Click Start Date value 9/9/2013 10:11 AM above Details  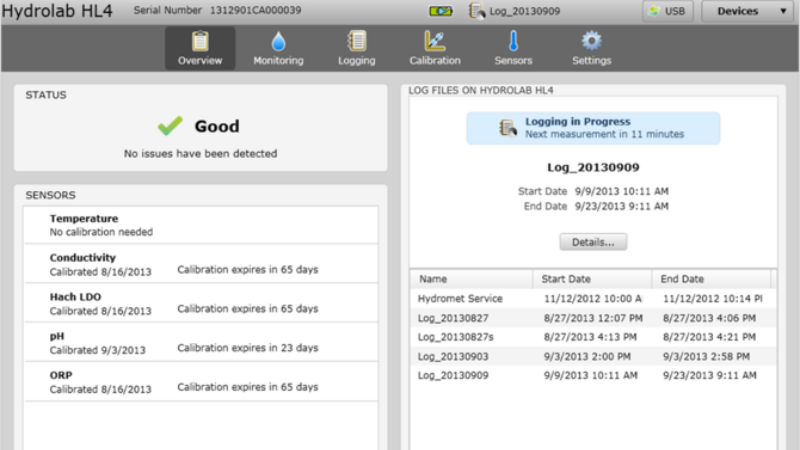pyautogui.click(x=621, y=191)
